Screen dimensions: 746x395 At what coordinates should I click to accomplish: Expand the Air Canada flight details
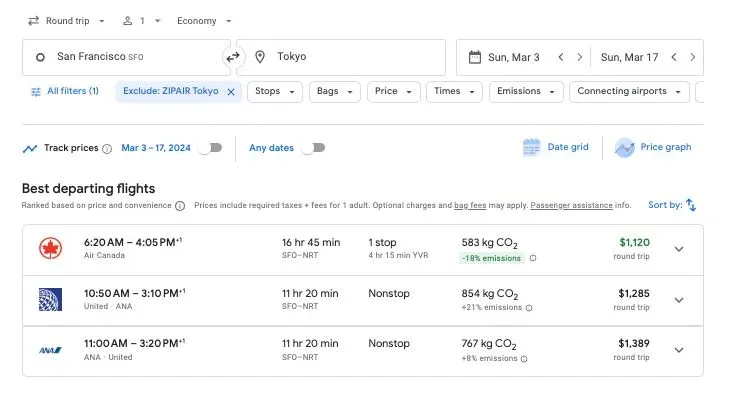pyautogui.click(x=679, y=249)
